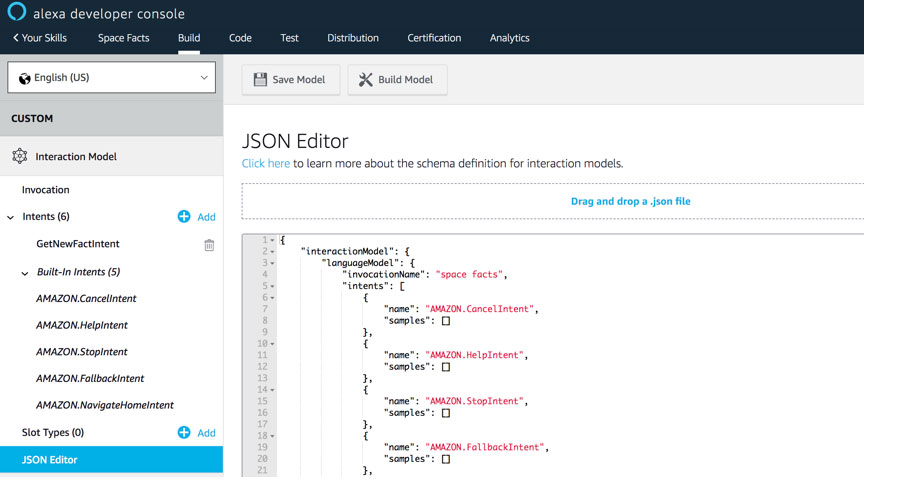This screenshot has width=912, height=494.
Task: Select AMAZON.FallbackIntent in the sidebar
Action: tap(90, 379)
